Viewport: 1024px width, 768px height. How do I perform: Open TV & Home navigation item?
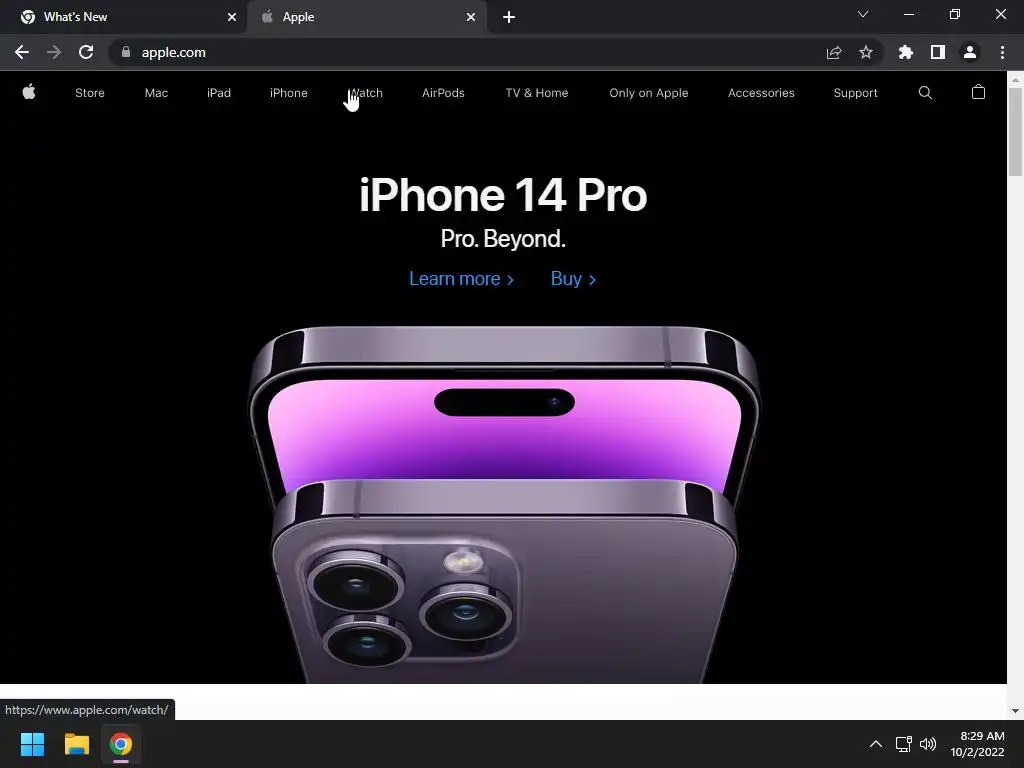tap(537, 93)
